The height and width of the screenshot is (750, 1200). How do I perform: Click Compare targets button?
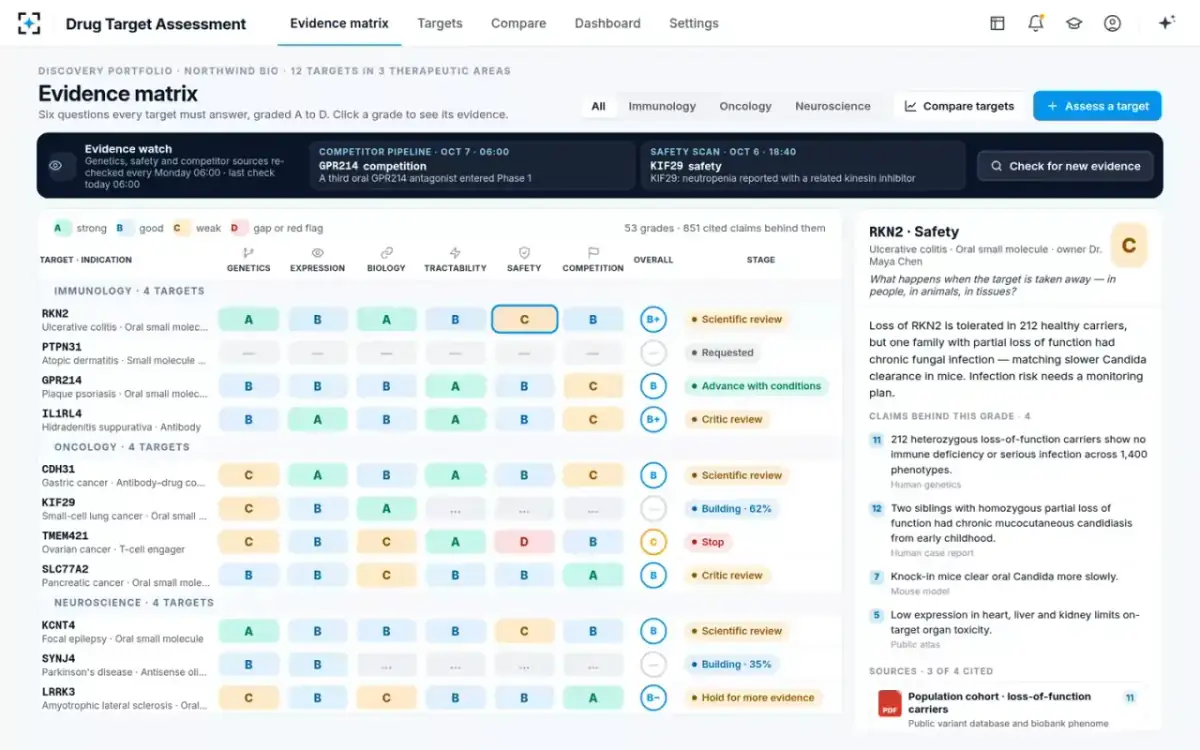959,106
